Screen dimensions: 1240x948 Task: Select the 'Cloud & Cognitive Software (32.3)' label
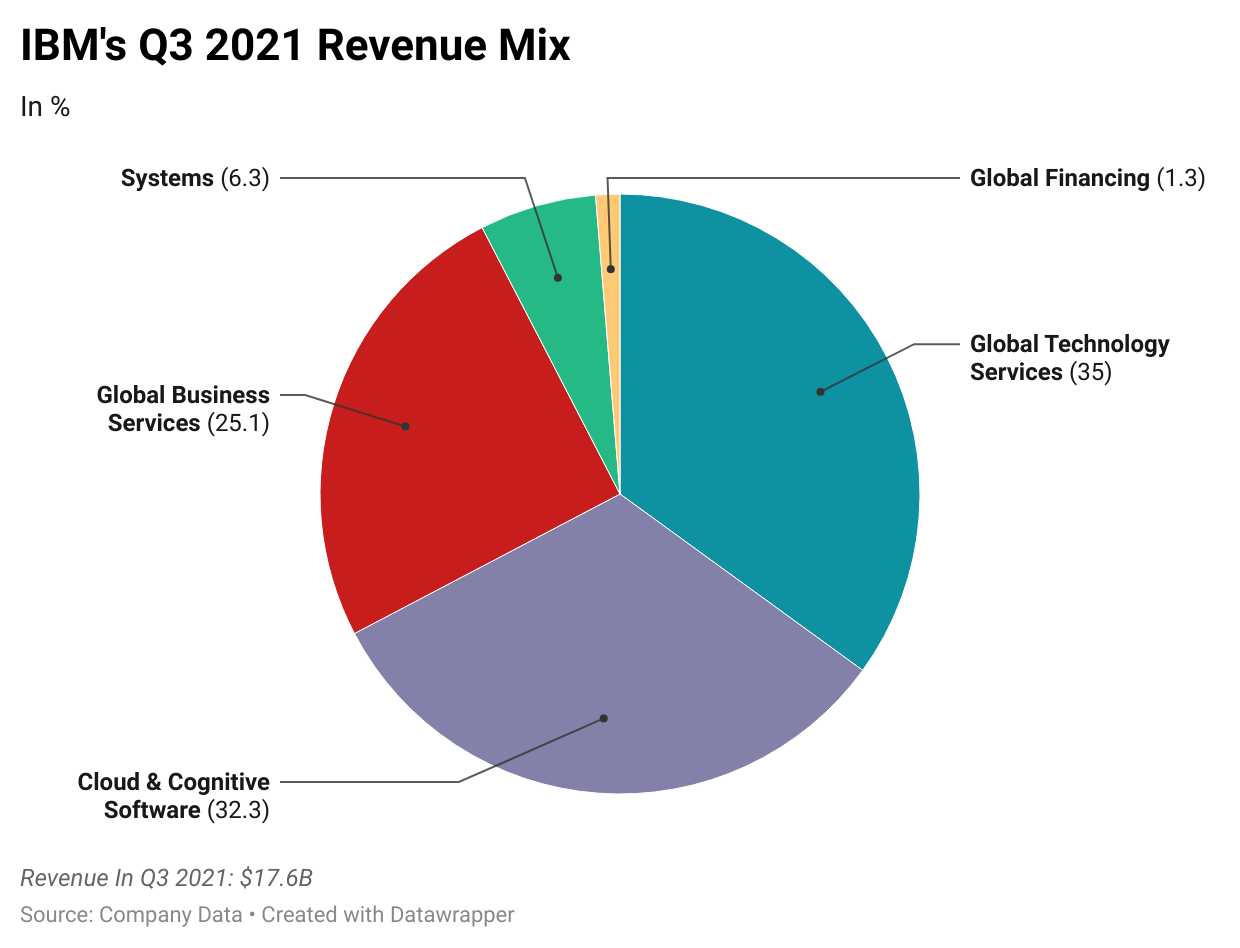pyautogui.click(x=174, y=796)
